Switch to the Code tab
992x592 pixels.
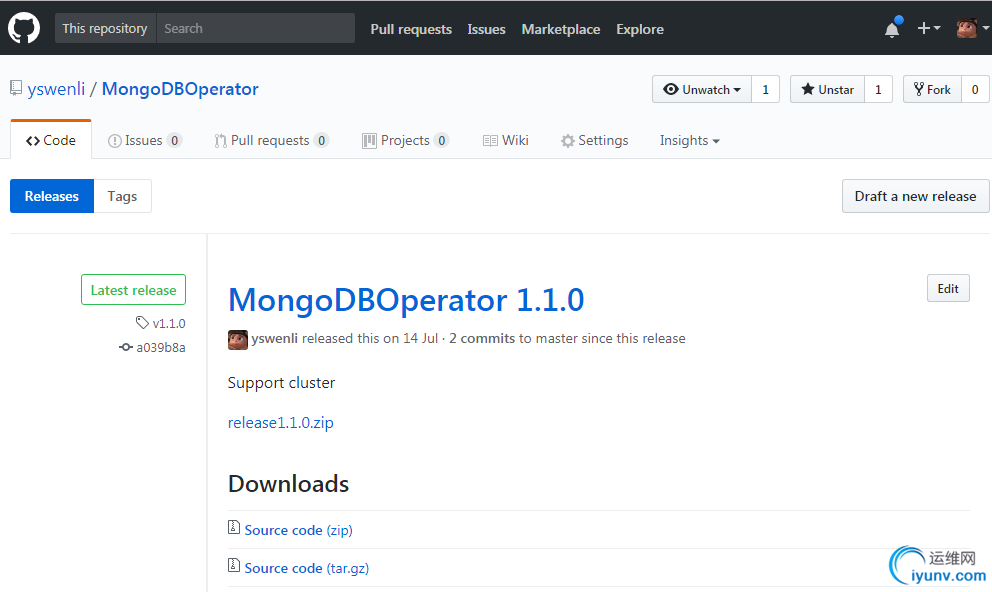click(51, 140)
